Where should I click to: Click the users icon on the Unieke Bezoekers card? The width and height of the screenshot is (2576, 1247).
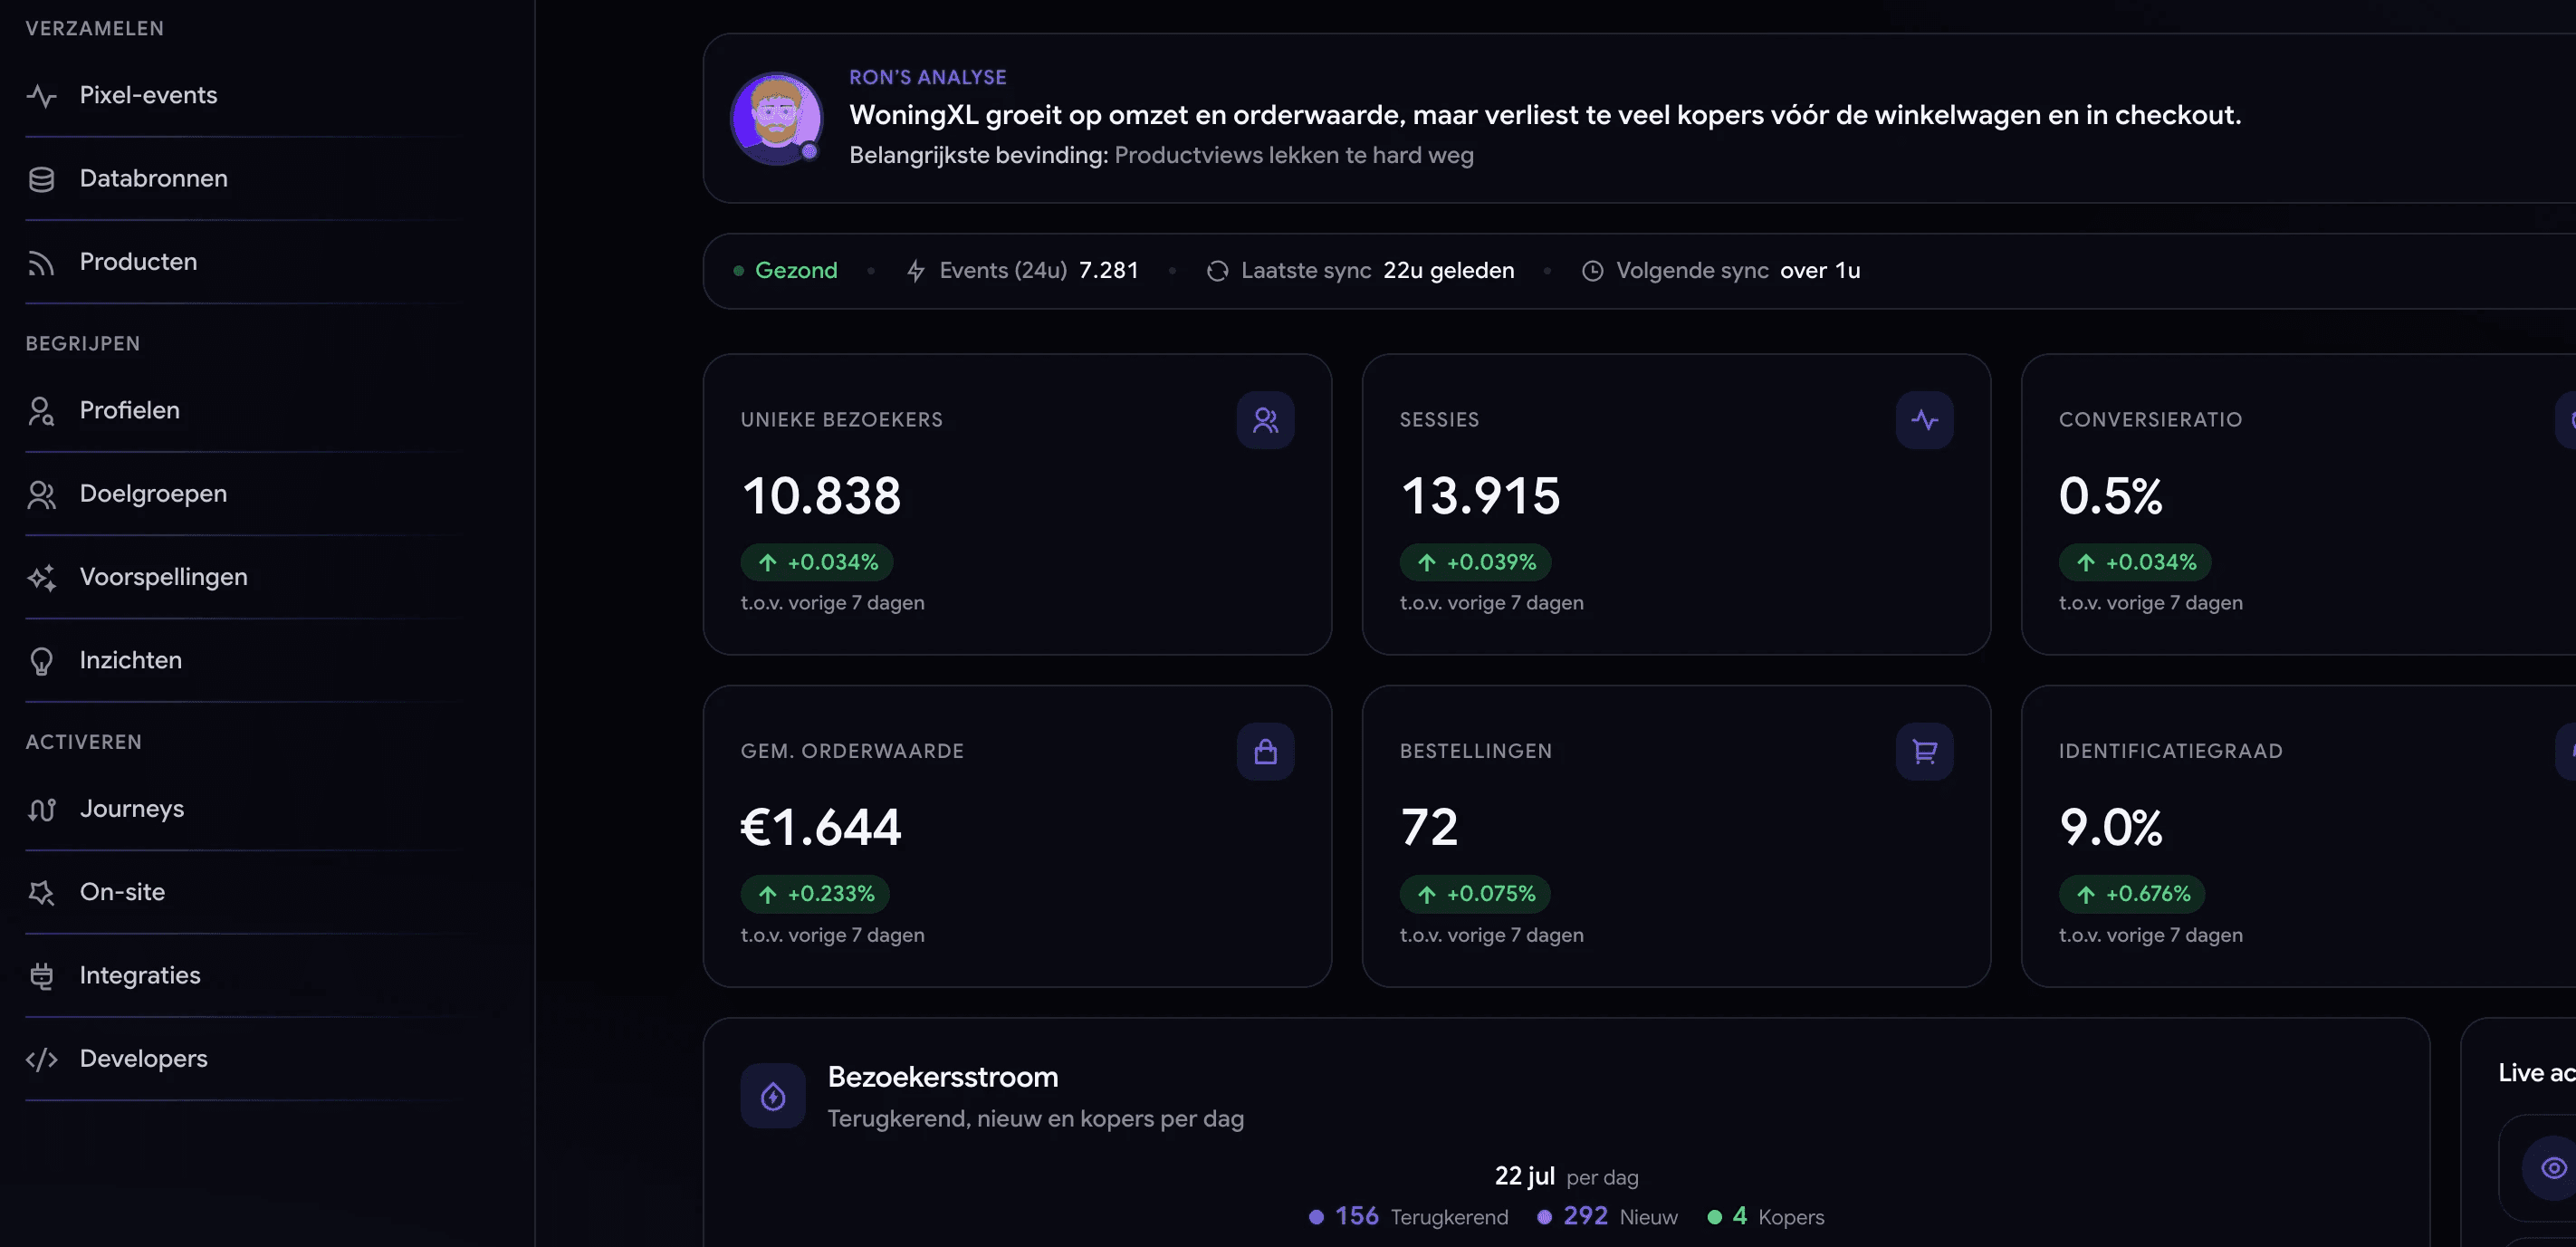tap(1265, 420)
